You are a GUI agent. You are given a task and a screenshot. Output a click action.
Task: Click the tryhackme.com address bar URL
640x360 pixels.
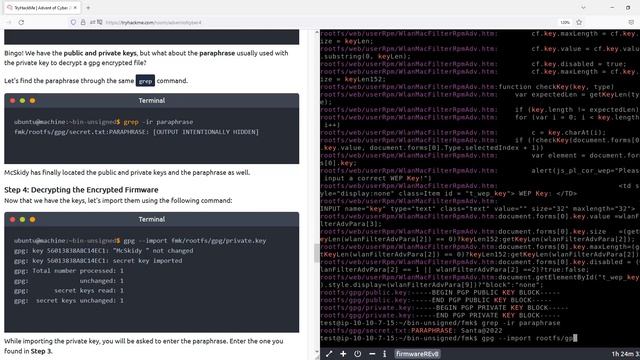[x=153, y=22]
